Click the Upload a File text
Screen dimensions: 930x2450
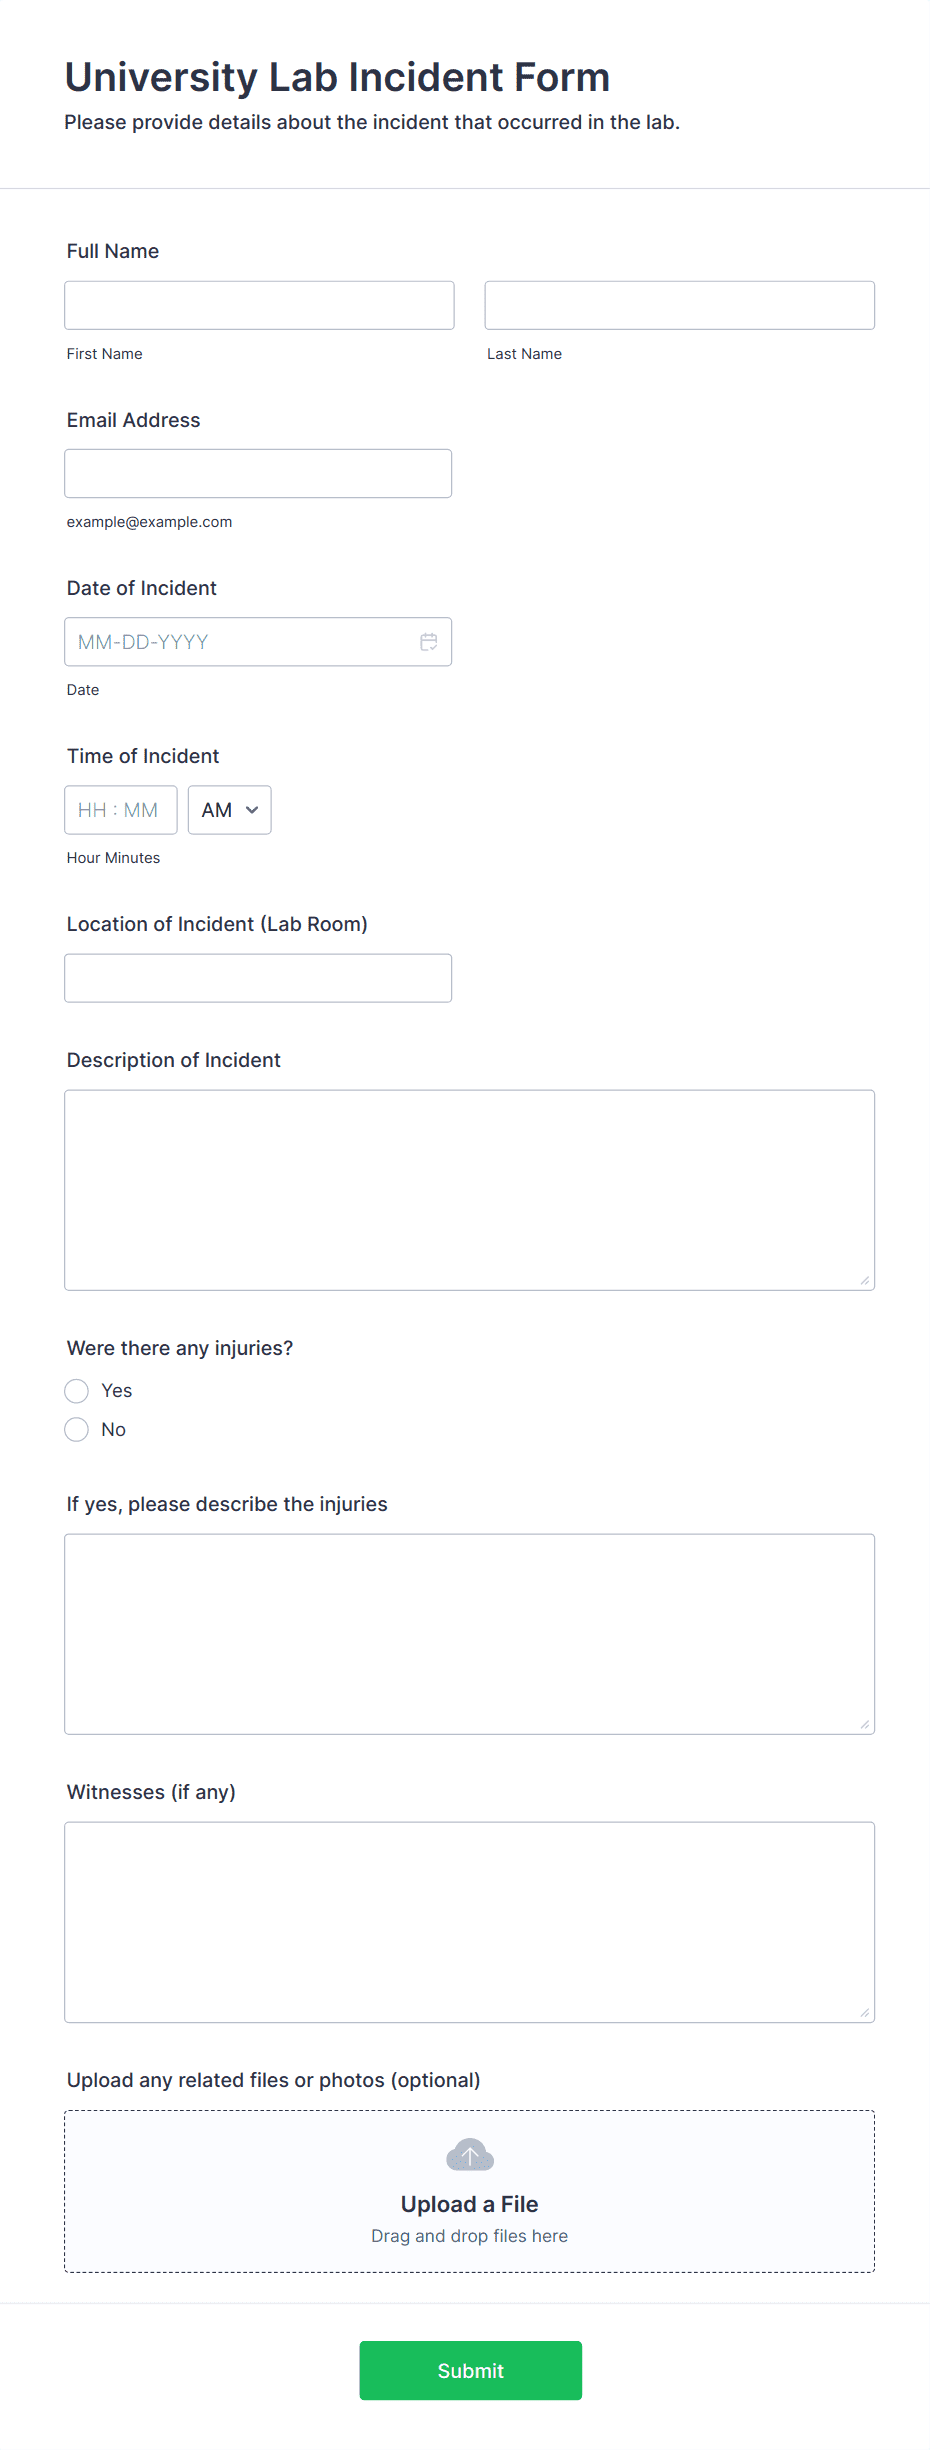tap(470, 2204)
